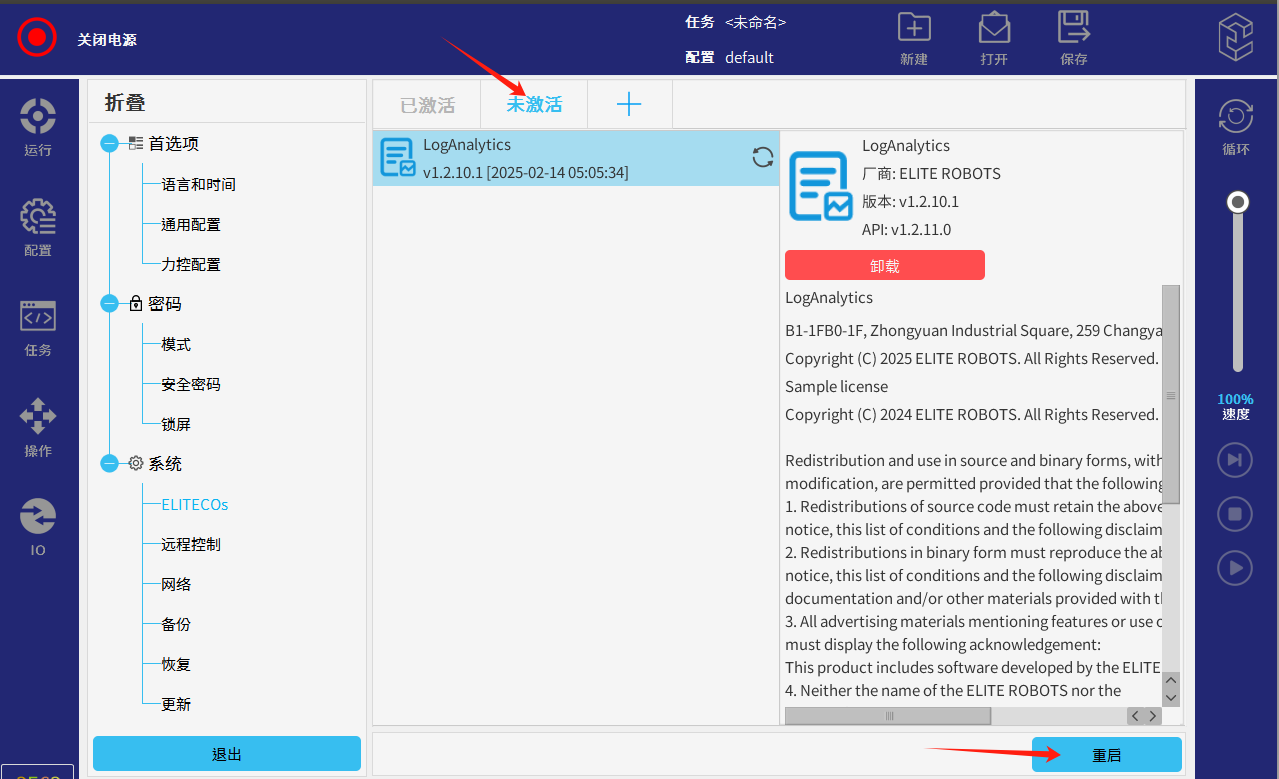Viewport: 1279px width, 779px height.
Task: Collapse the Password (密码) tree node
Action: [x=110, y=304]
